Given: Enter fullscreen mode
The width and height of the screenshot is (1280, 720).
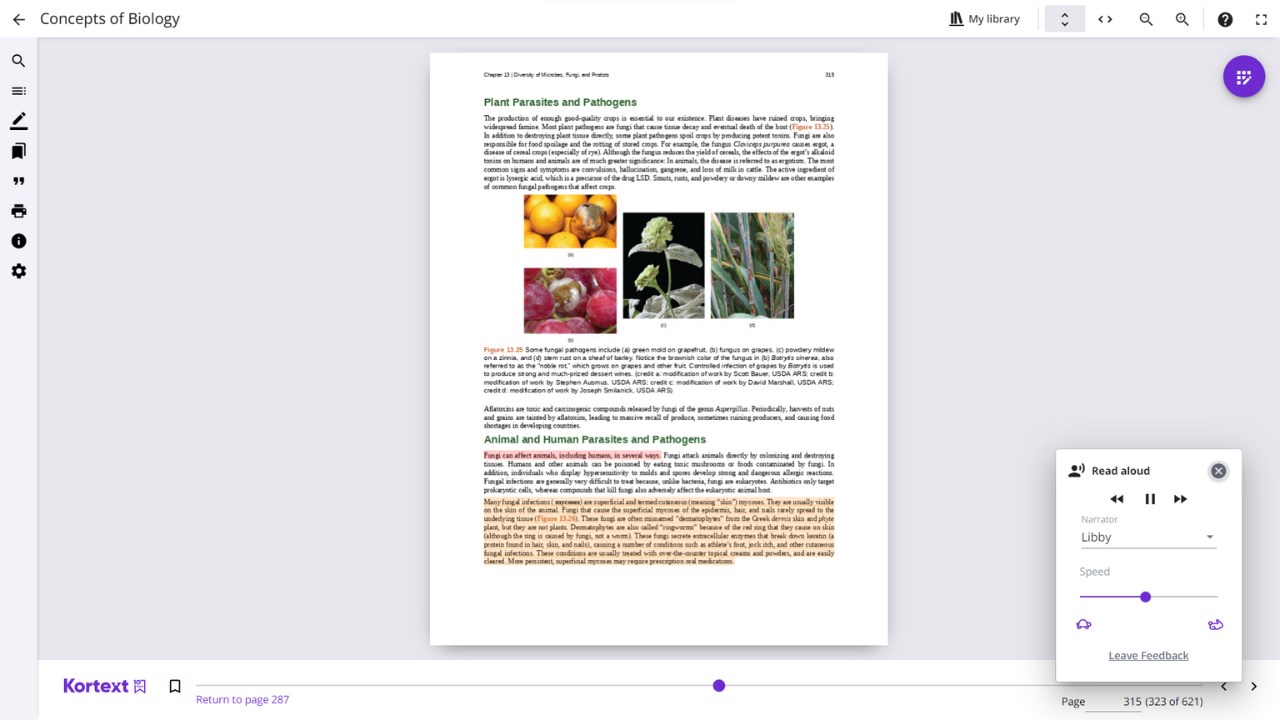Looking at the screenshot, I should pyautogui.click(x=1261, y=19).
